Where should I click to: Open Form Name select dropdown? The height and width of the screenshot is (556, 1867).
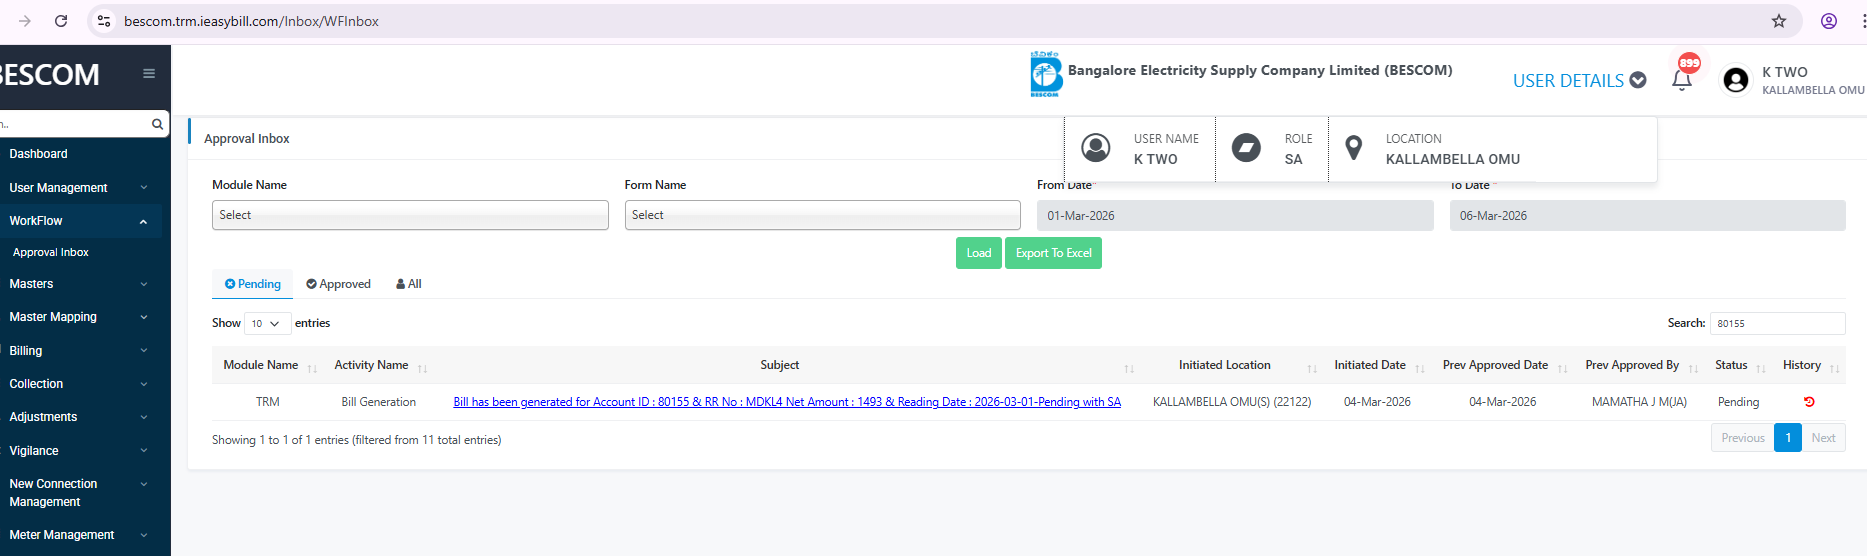coord(823,215)
